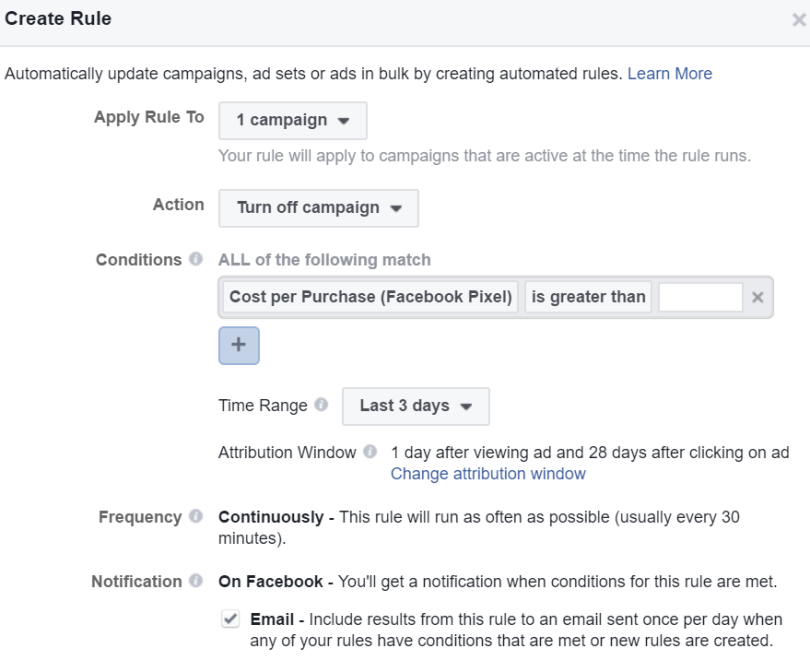The width and height of the screenshot is (810, 660).
Task: Open the Learn More link
Action: point(669,74)
